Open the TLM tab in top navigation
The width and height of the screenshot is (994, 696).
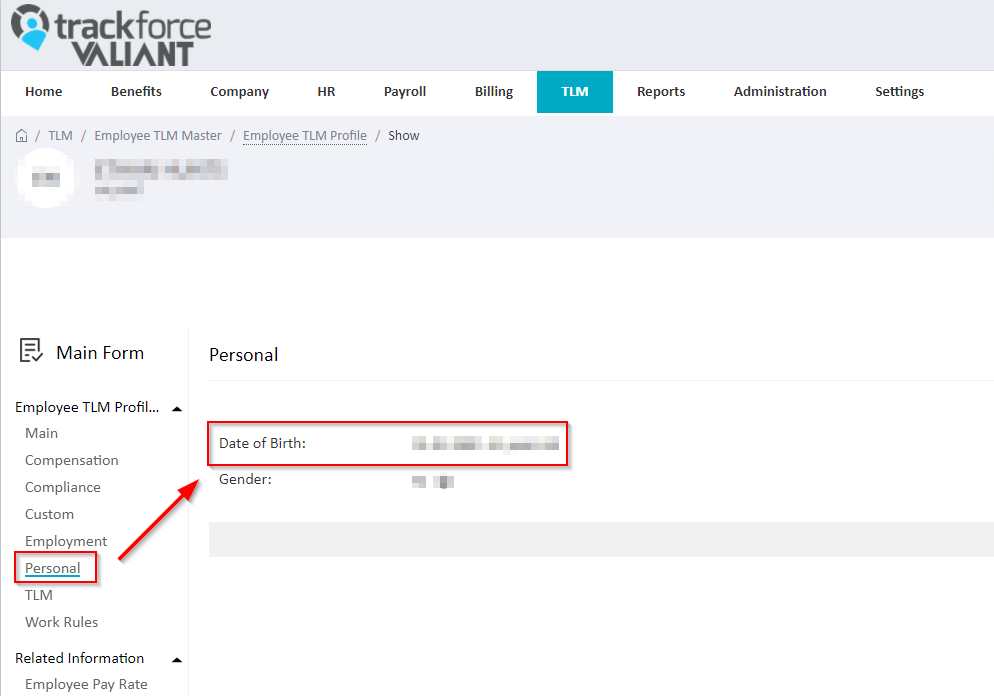coord(574,92)
